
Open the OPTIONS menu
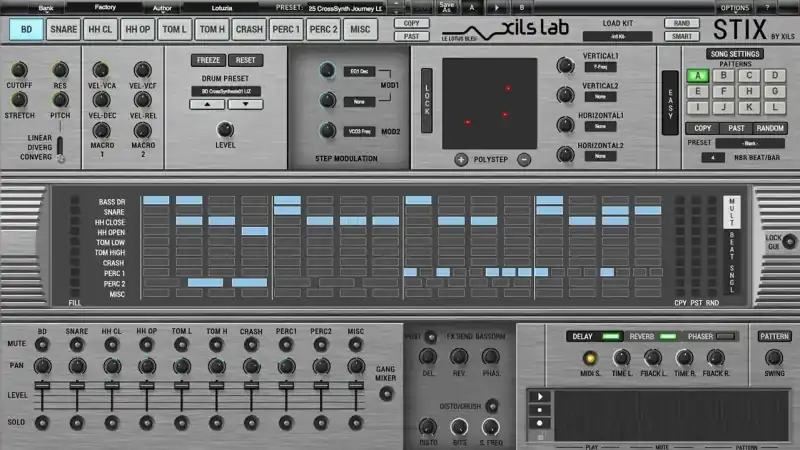click(x=735, y=8)
